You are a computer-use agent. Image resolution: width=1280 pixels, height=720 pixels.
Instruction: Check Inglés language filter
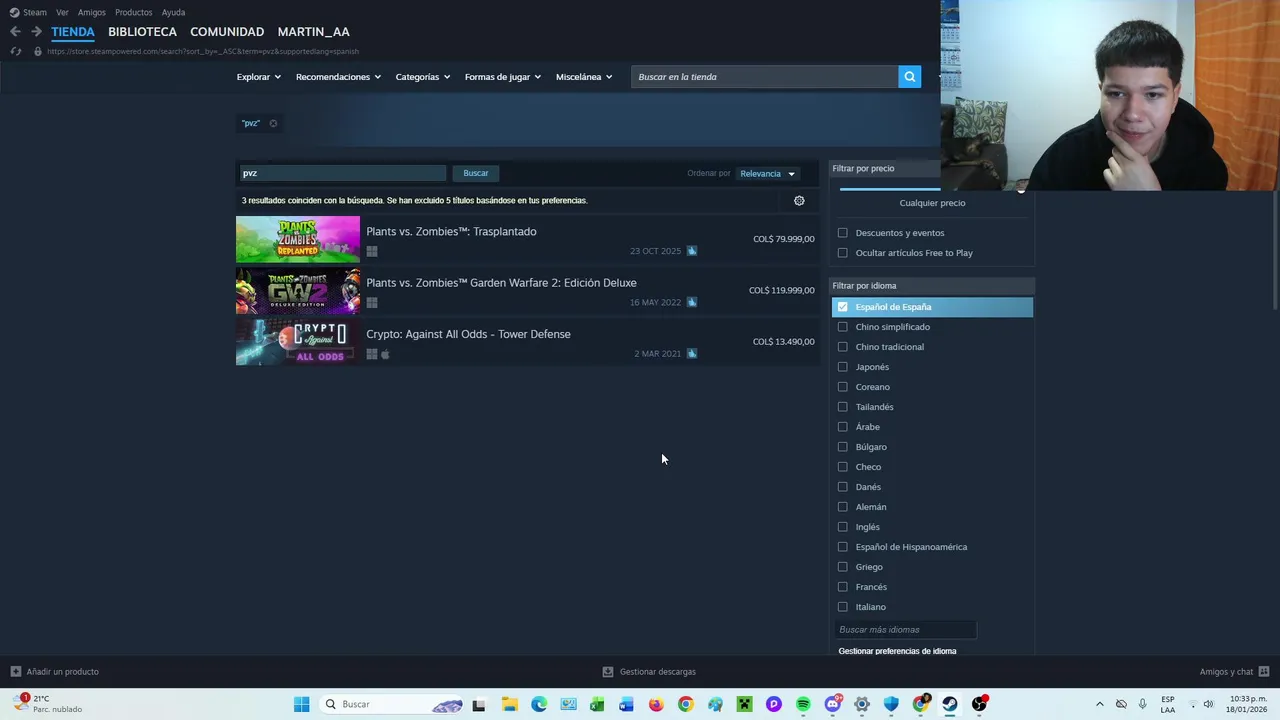coord(842,527)
